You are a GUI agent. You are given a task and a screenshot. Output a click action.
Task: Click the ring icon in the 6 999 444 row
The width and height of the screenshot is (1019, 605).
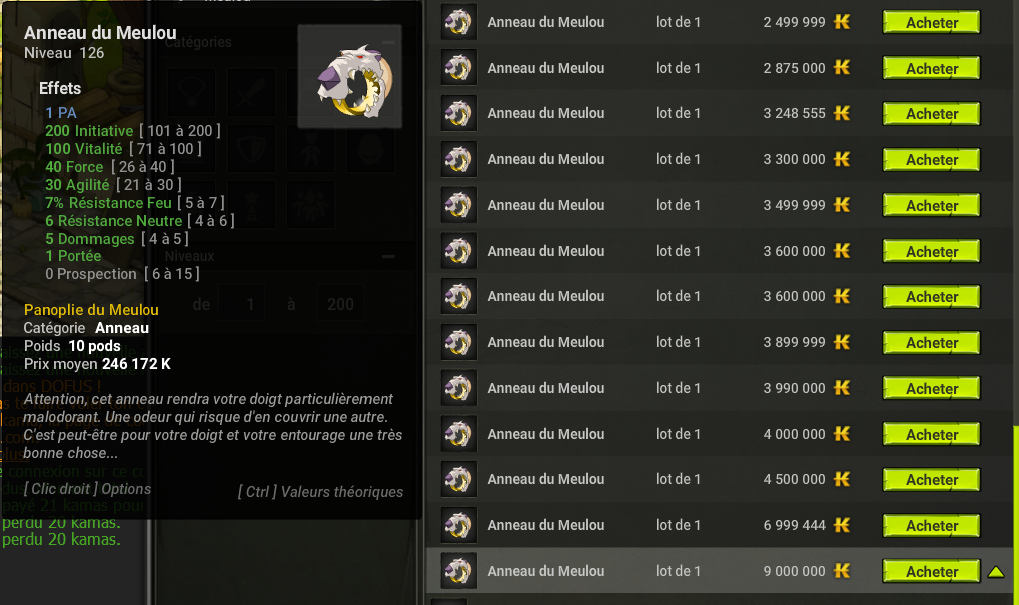(x=459, y=525)
